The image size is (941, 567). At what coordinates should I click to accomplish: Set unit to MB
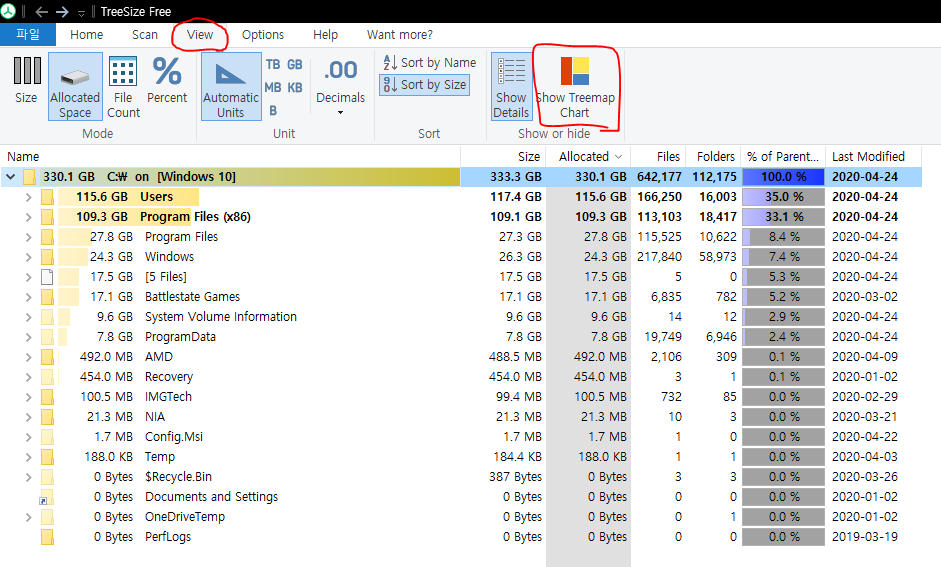click(x=273, y=88)
